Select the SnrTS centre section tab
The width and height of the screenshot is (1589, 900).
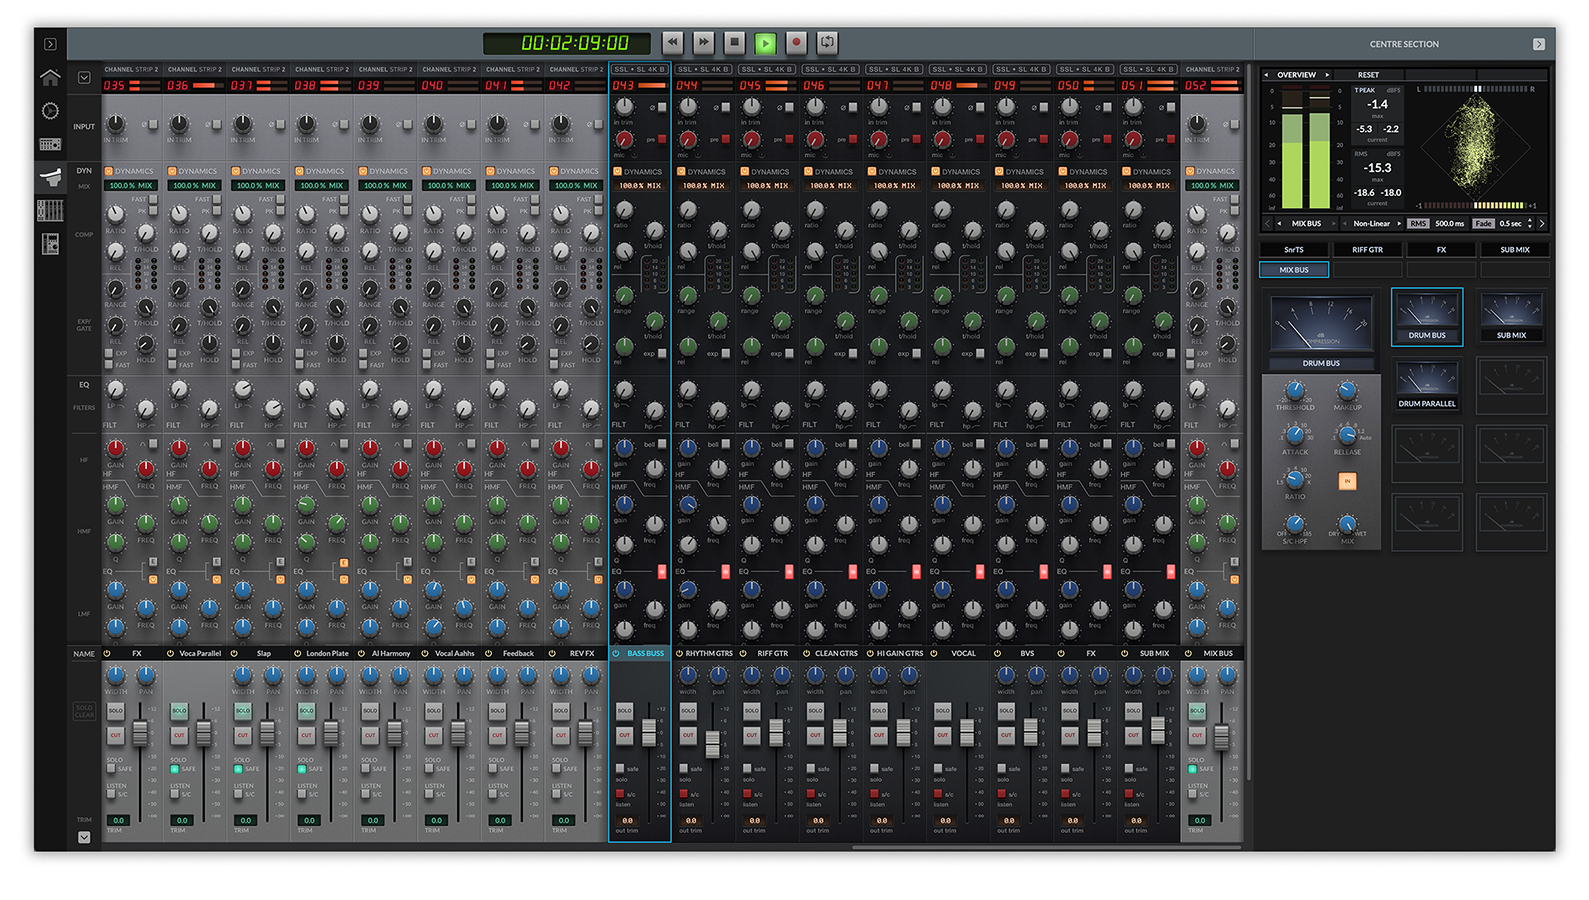1294,250
